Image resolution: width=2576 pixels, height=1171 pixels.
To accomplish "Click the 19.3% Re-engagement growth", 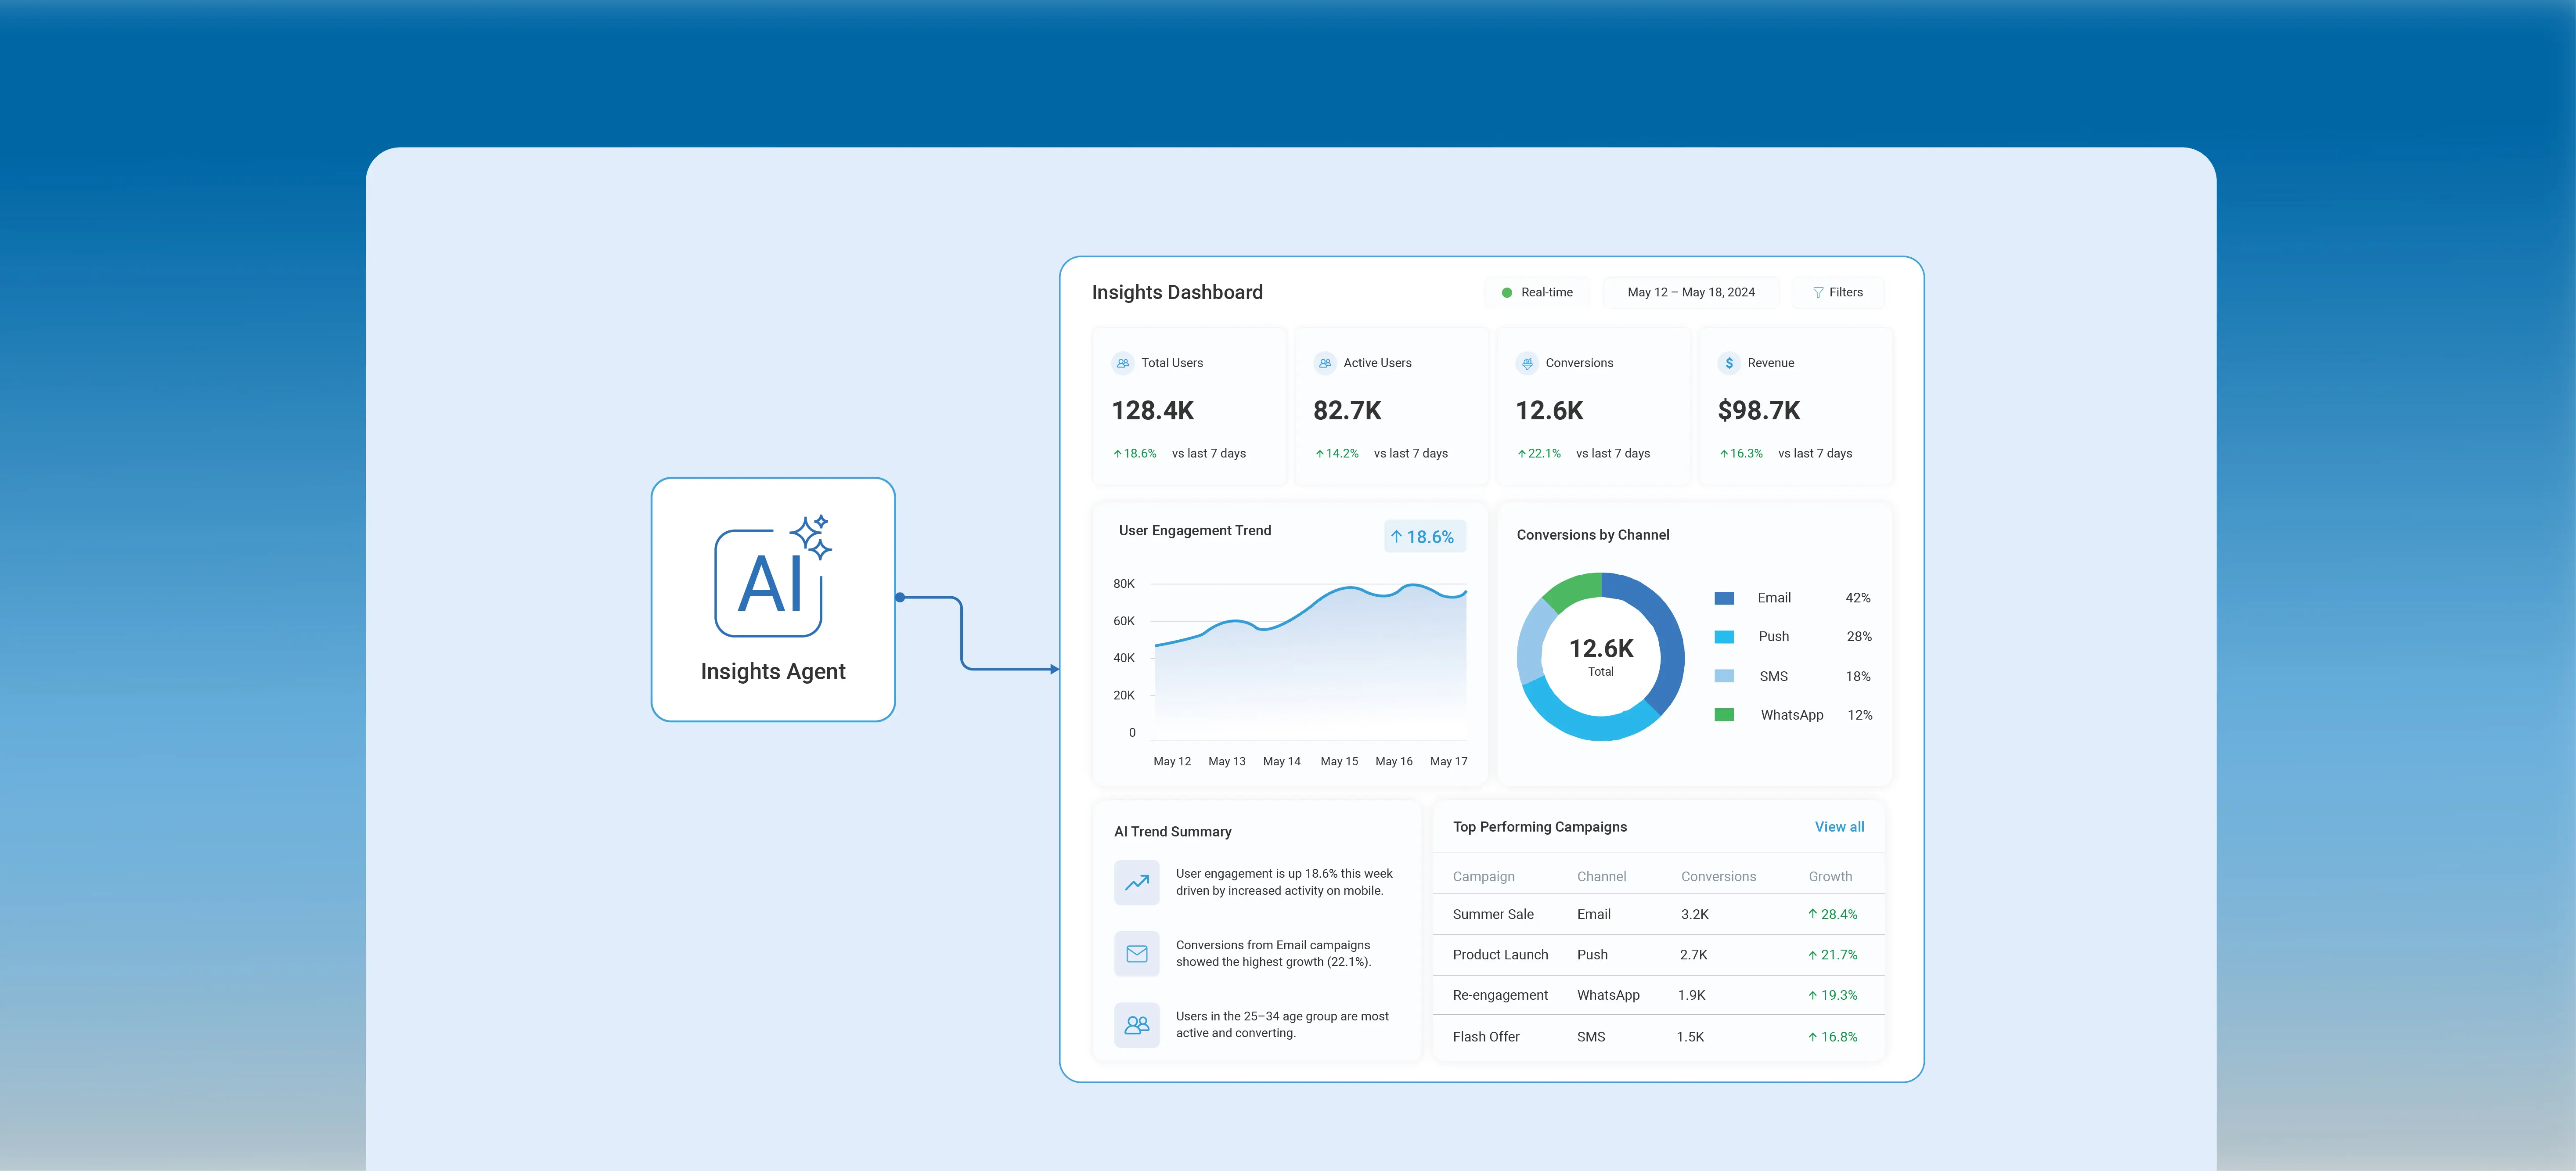I will coord(1839,995).
